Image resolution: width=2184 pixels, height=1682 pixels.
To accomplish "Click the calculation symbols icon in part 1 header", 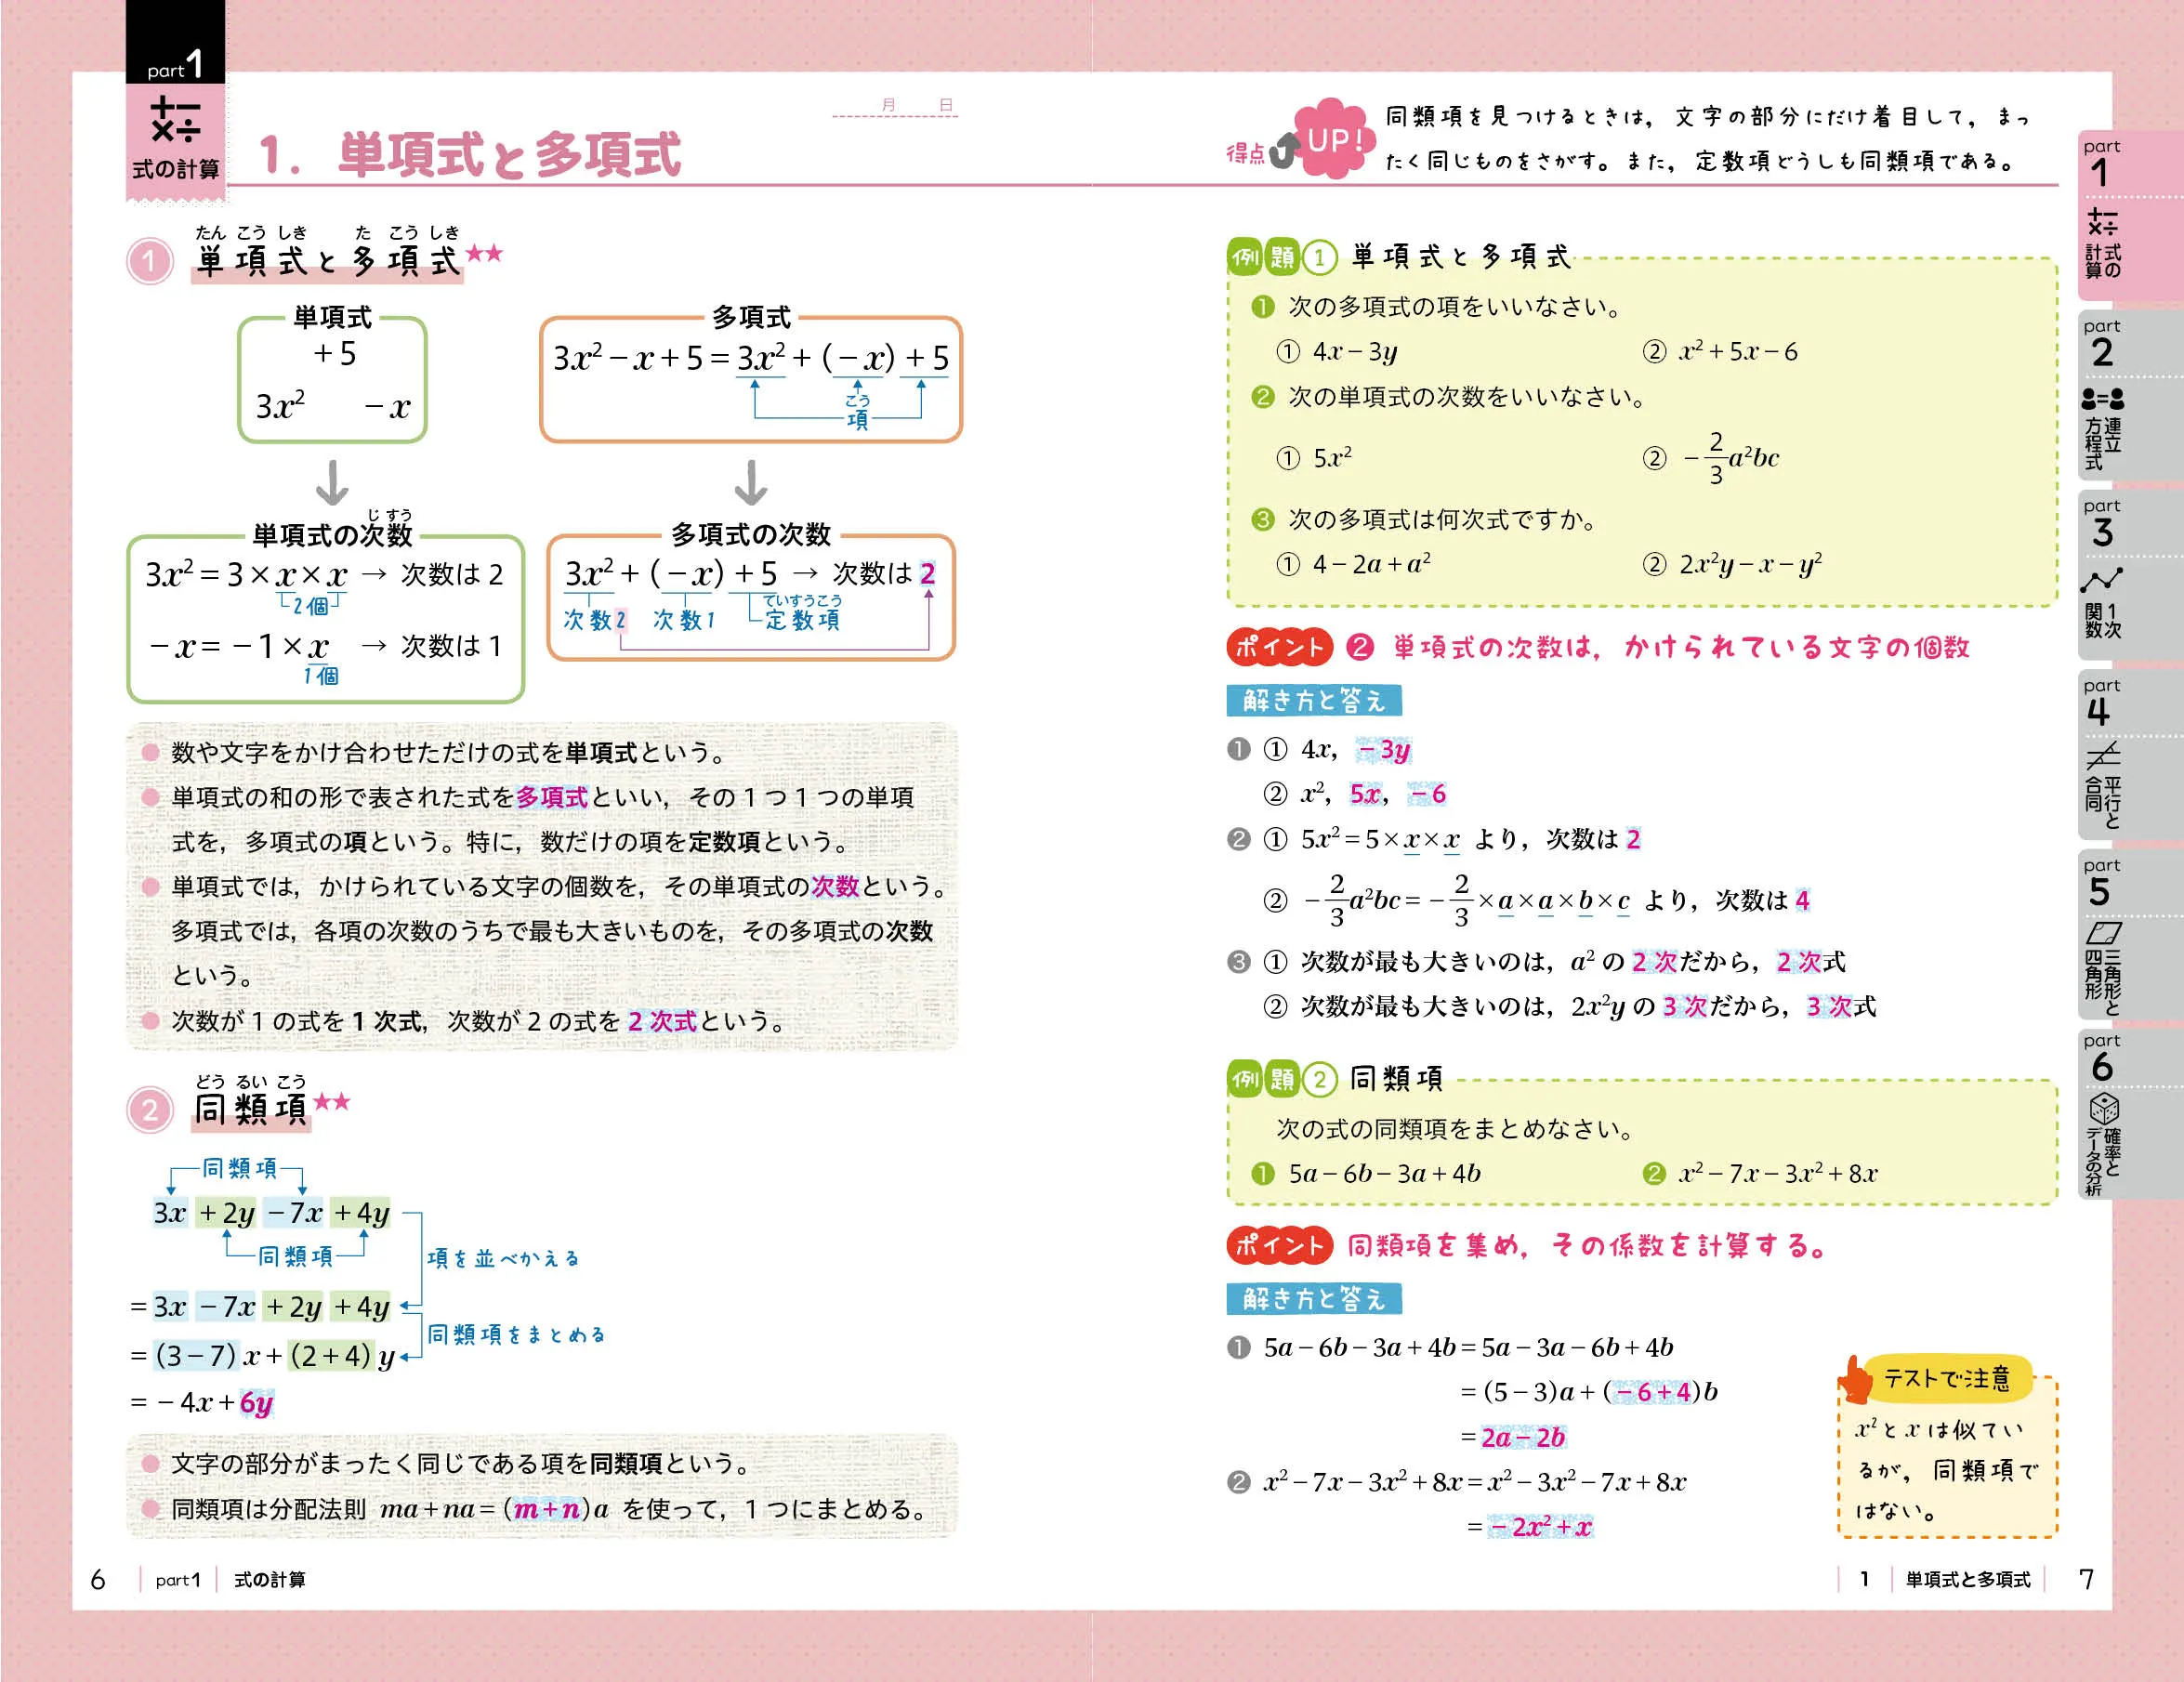I will pos(175,119).
